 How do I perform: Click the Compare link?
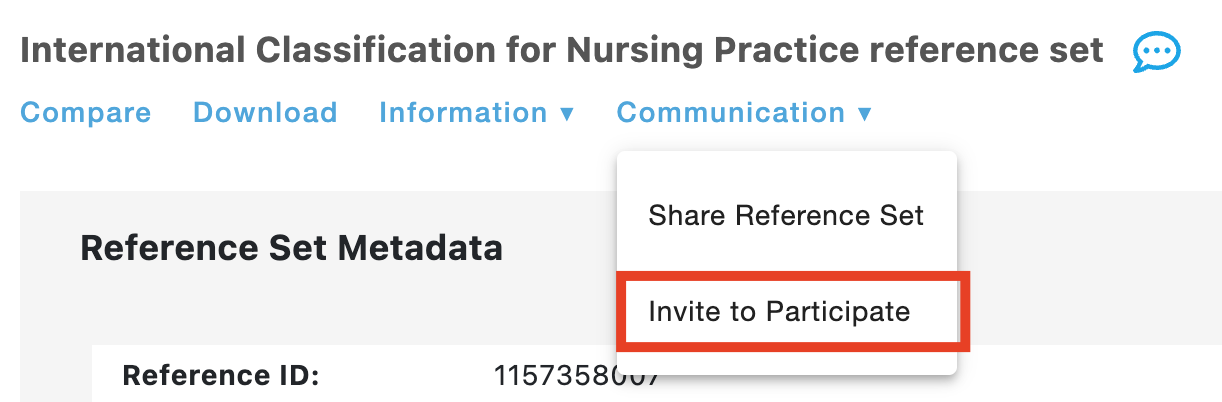pos(86,113)
